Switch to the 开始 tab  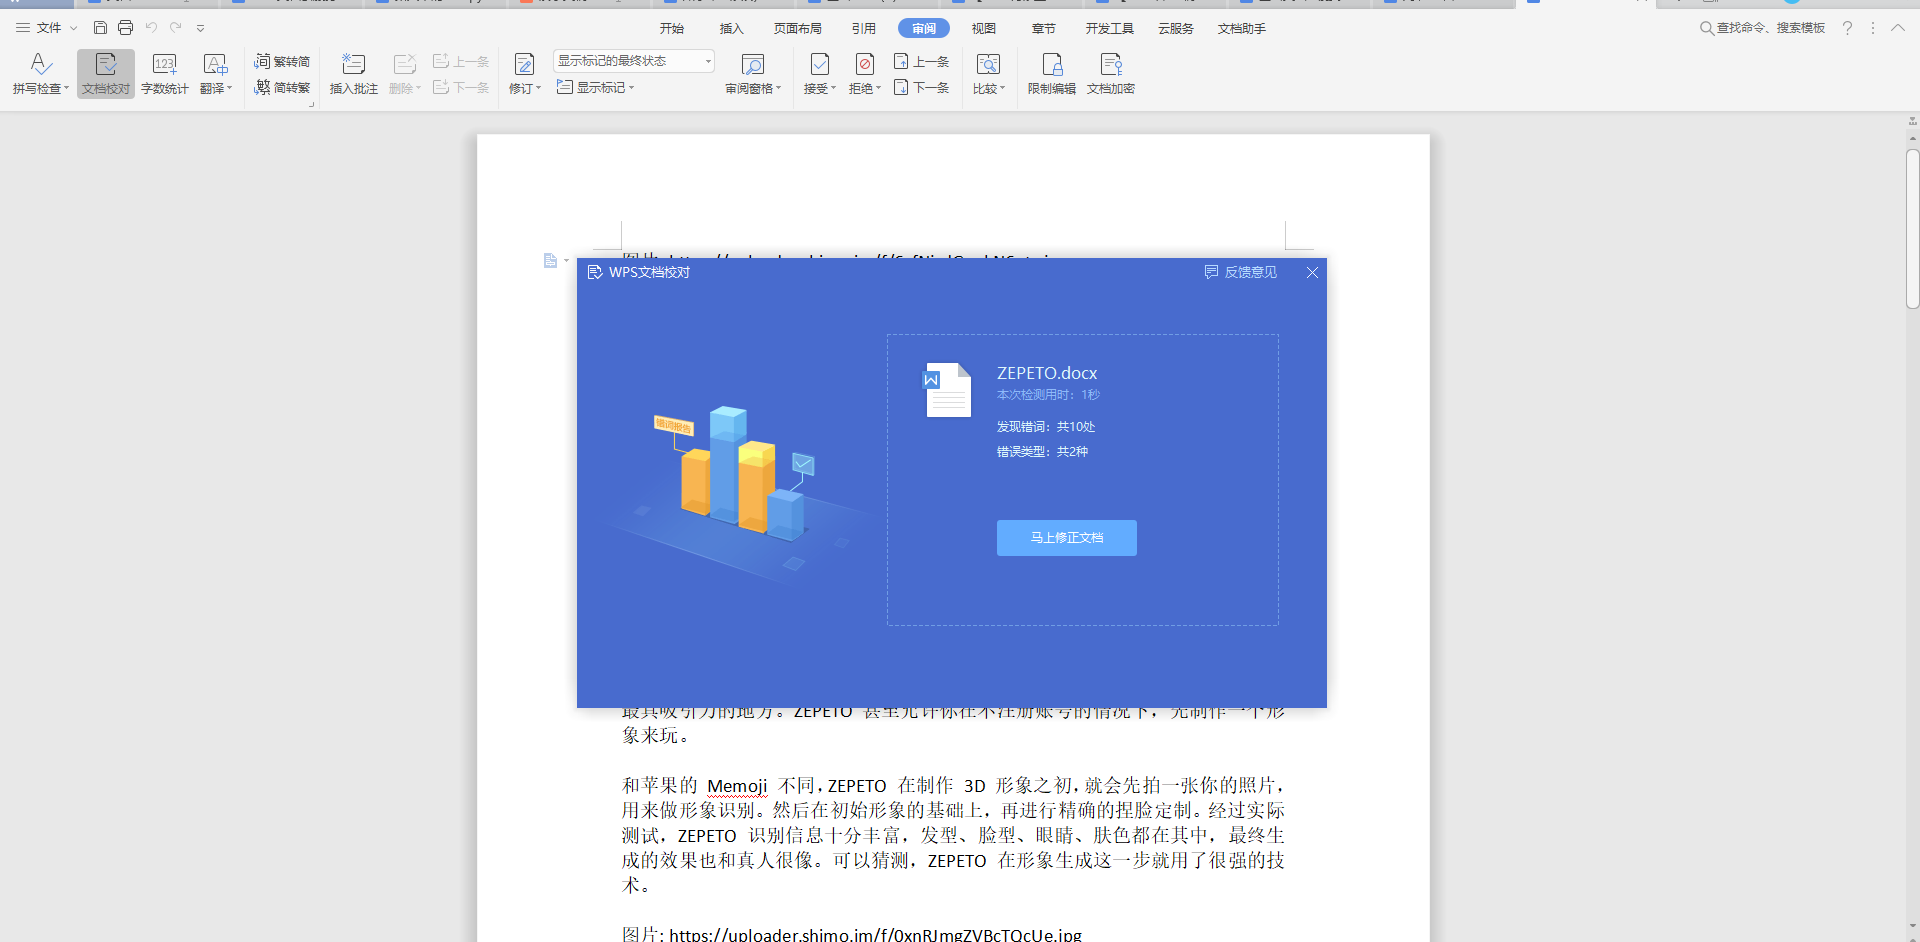point(672,28)
